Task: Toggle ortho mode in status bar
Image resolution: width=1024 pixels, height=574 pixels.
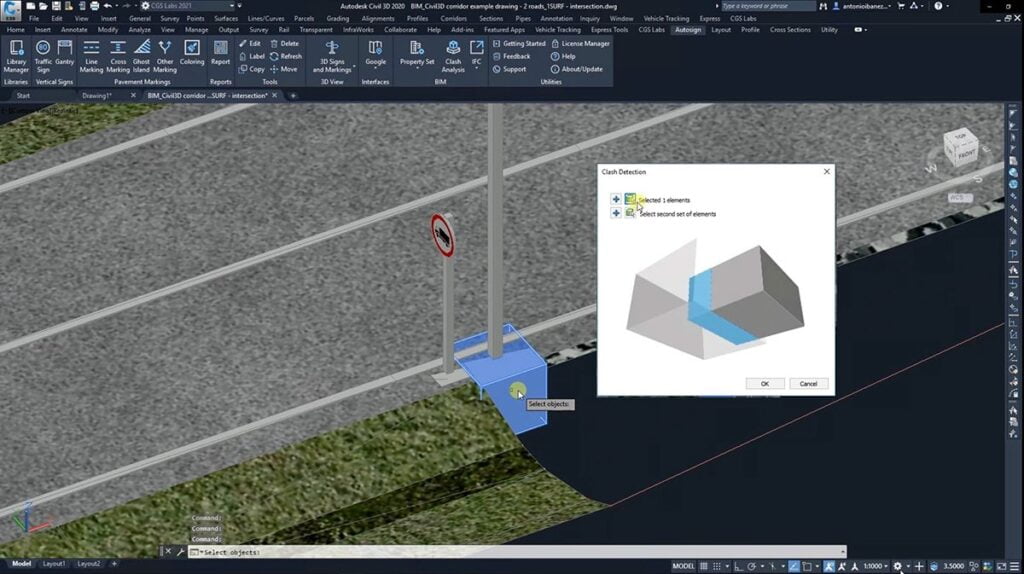Action: point(736,566)
